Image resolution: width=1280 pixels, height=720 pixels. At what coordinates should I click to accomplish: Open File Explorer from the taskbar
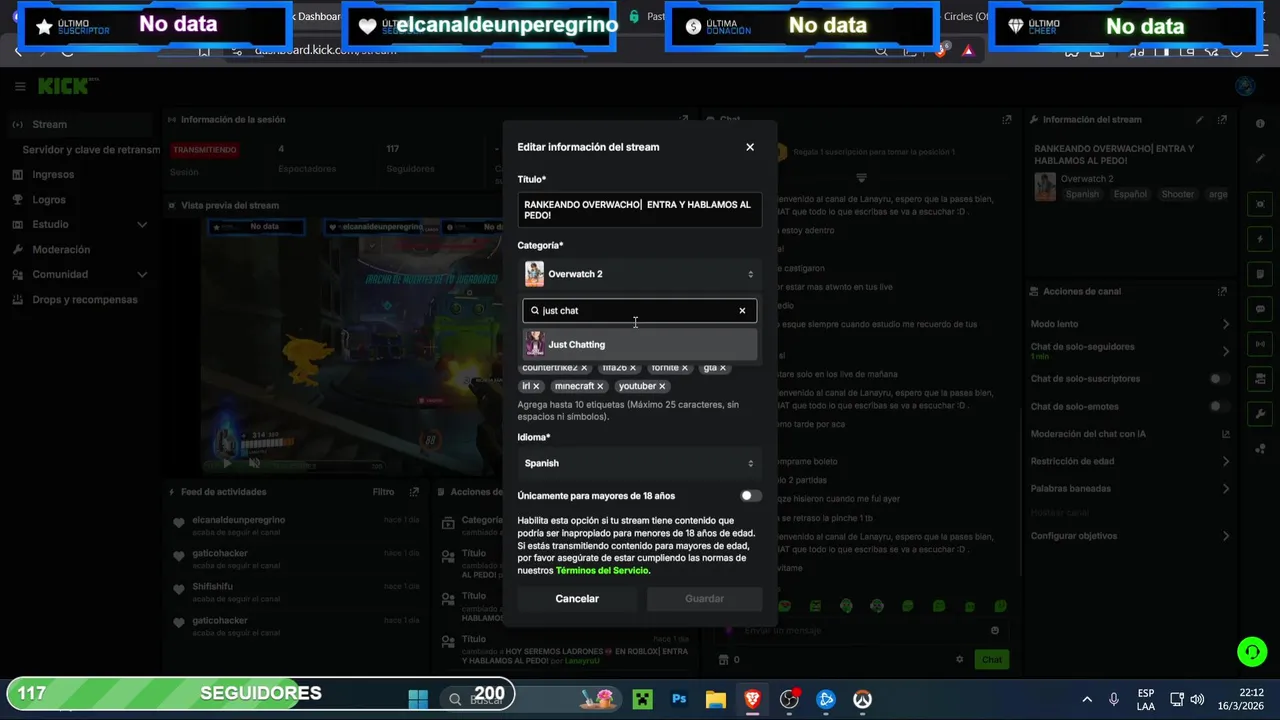coord(715,699)
